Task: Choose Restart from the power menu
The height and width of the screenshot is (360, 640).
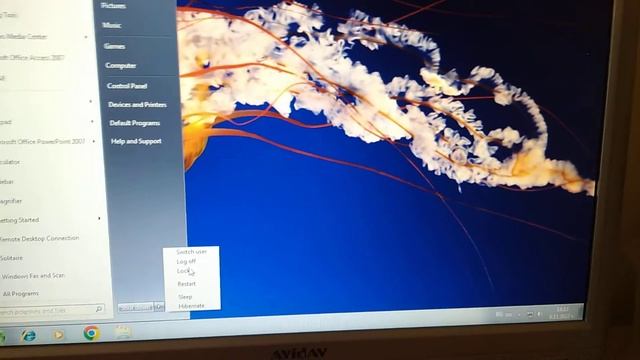Action: pos(187,284)
